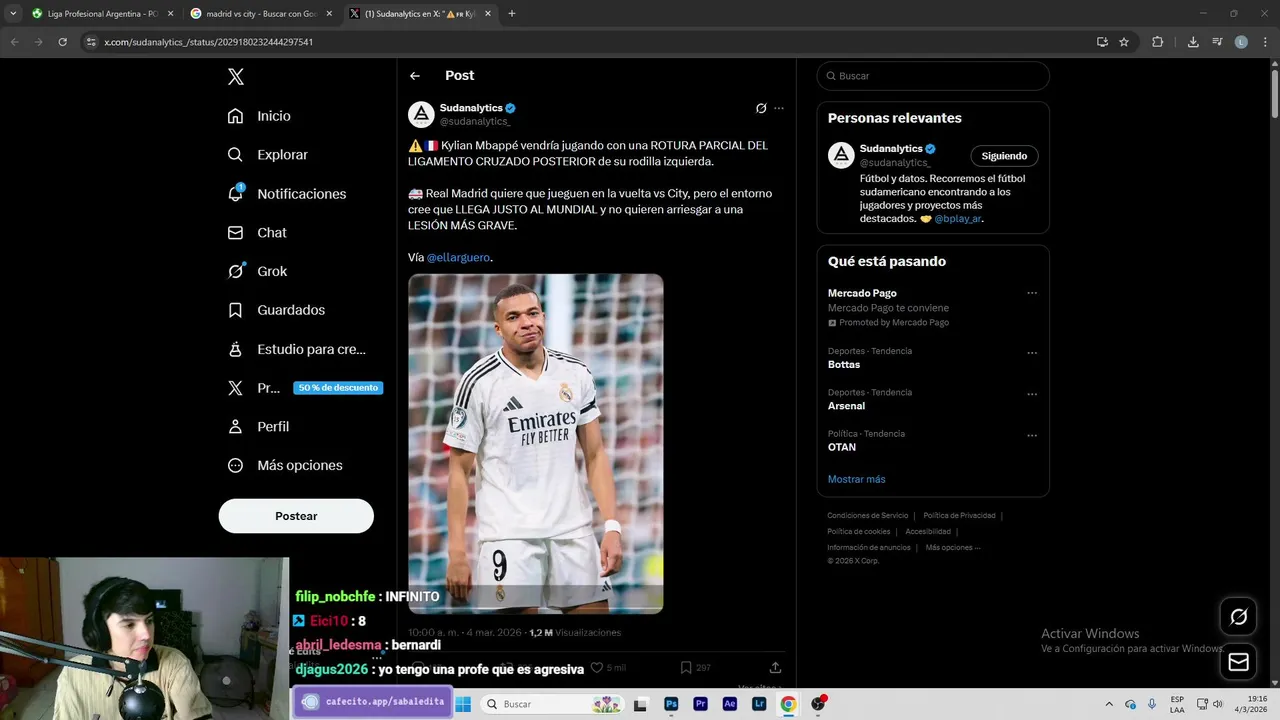
Task: Close the Sudanalytics en X tab
Action: [488, 14]
